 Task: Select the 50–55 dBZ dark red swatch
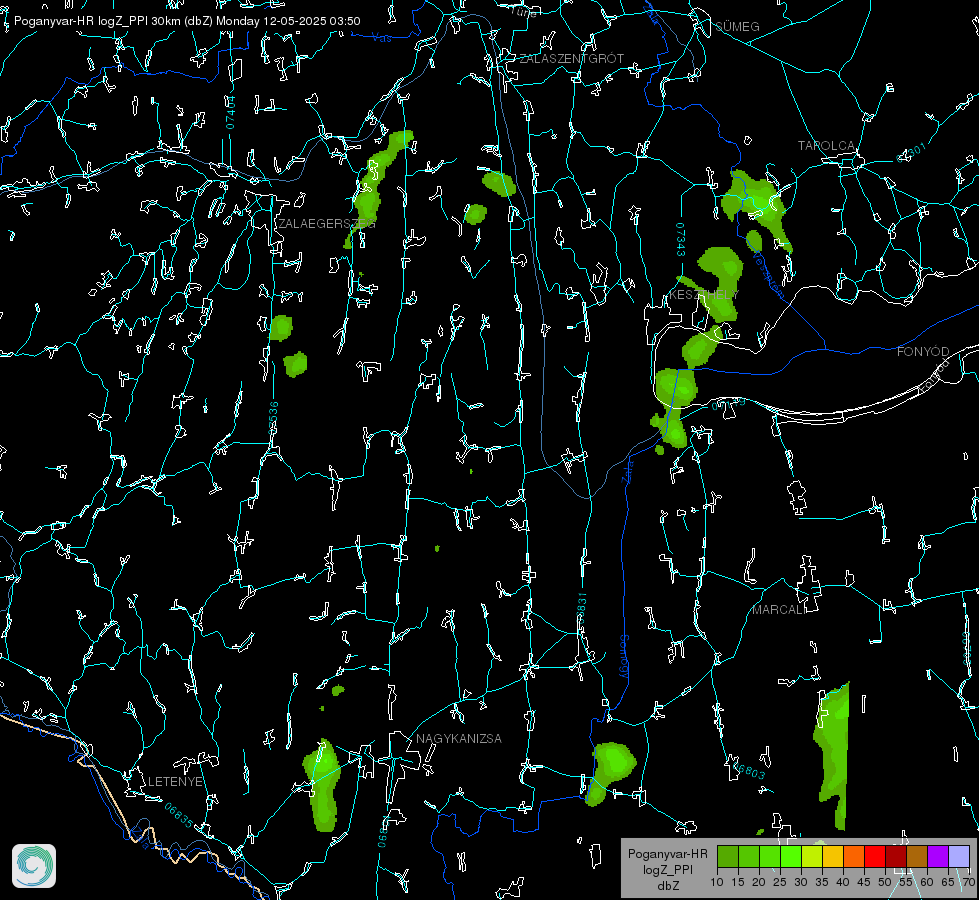click(x=897, y=856)
